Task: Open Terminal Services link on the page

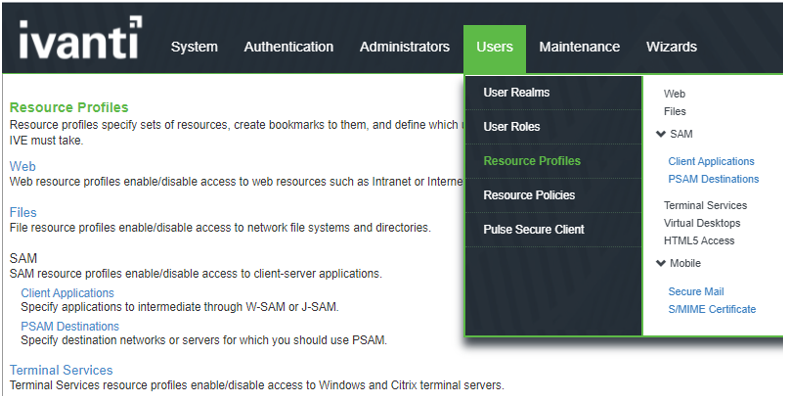Action: pos(61,370)
